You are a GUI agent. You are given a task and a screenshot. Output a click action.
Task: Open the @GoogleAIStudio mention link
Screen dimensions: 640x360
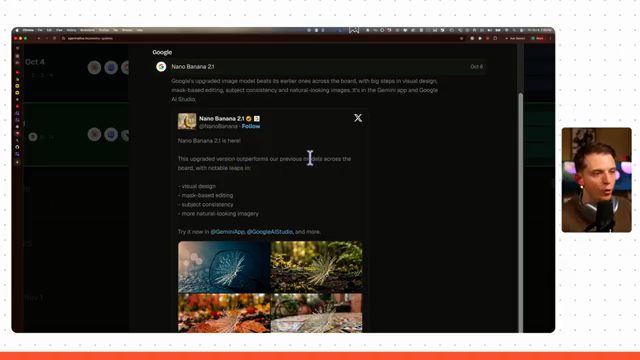click(270, 232)
